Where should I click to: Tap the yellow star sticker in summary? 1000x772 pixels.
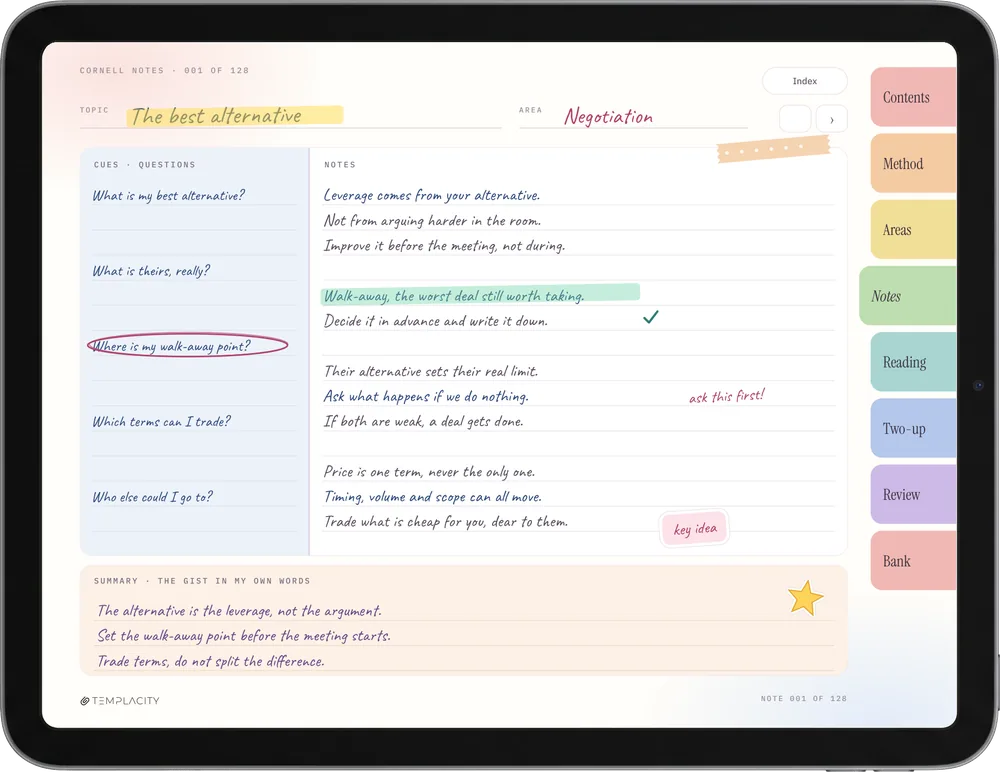click(805, 598)
